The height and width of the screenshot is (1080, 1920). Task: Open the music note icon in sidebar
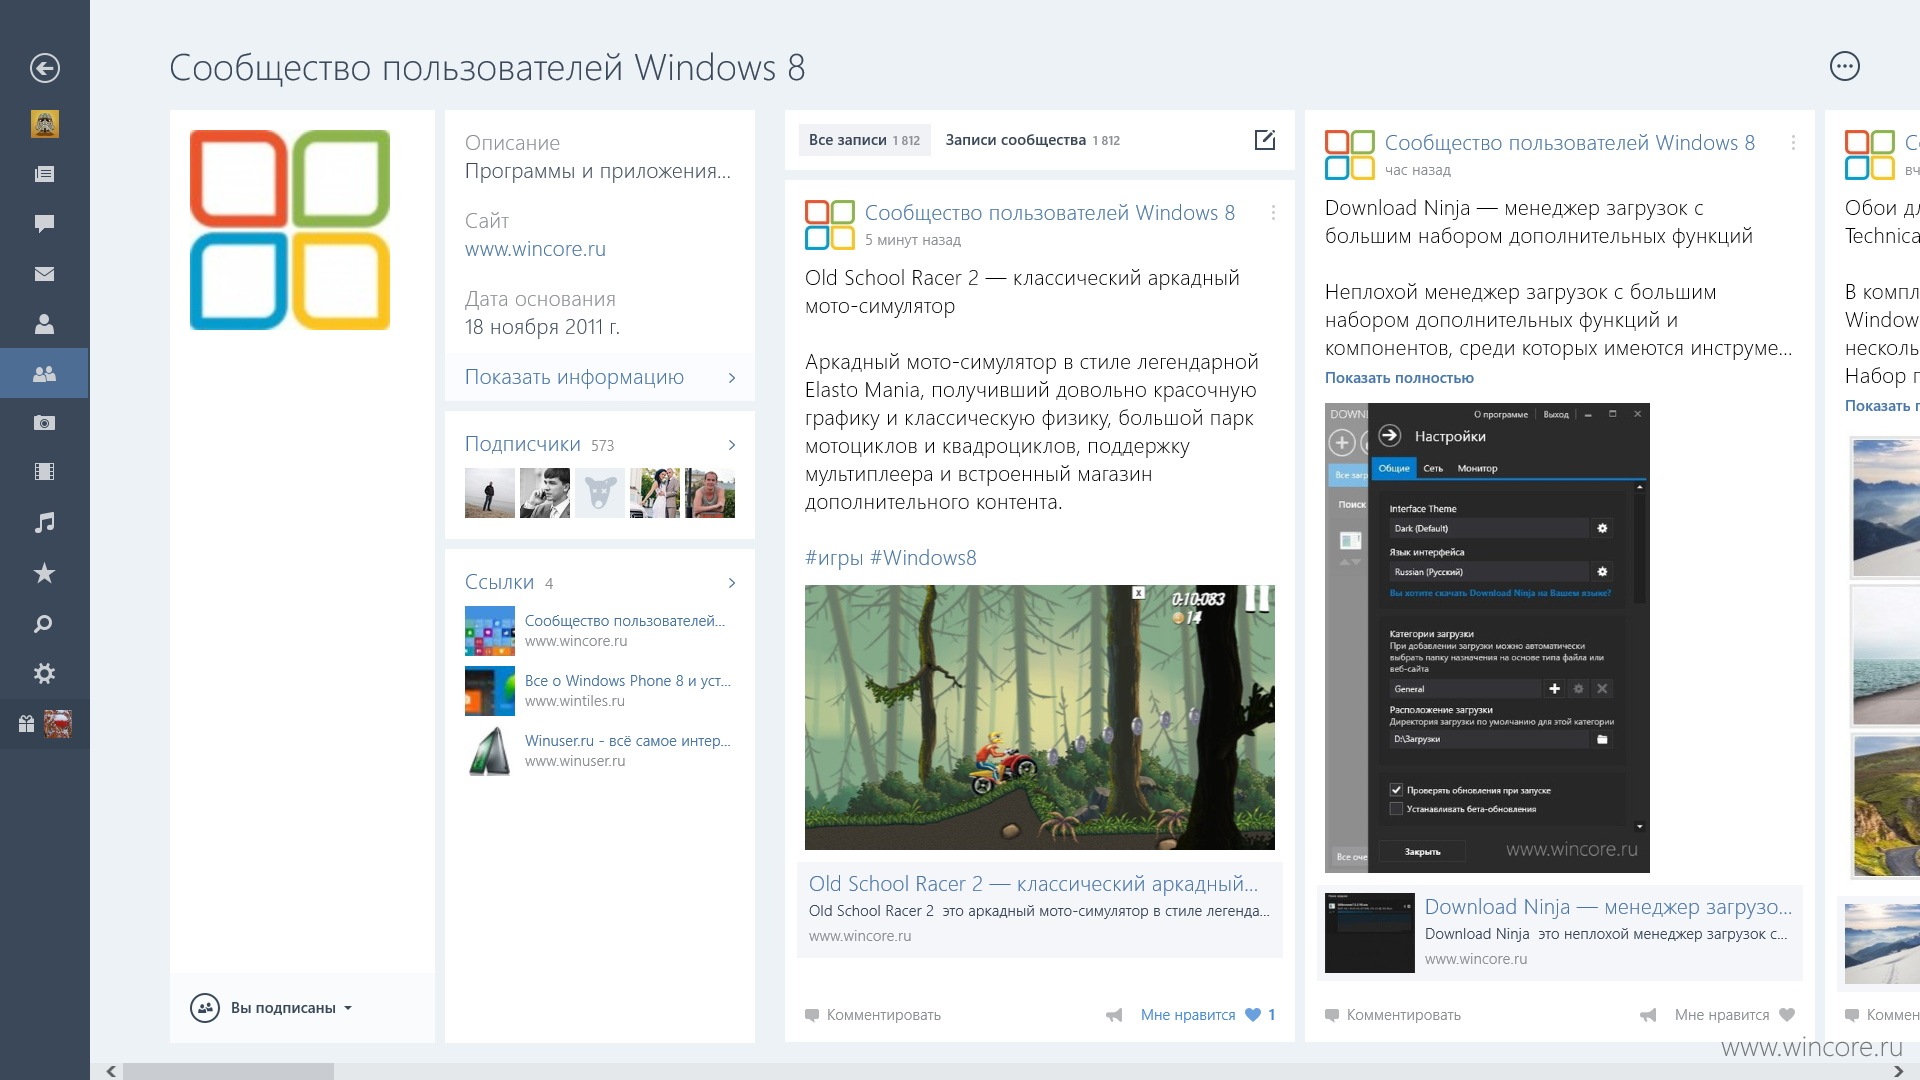[44, 522]
